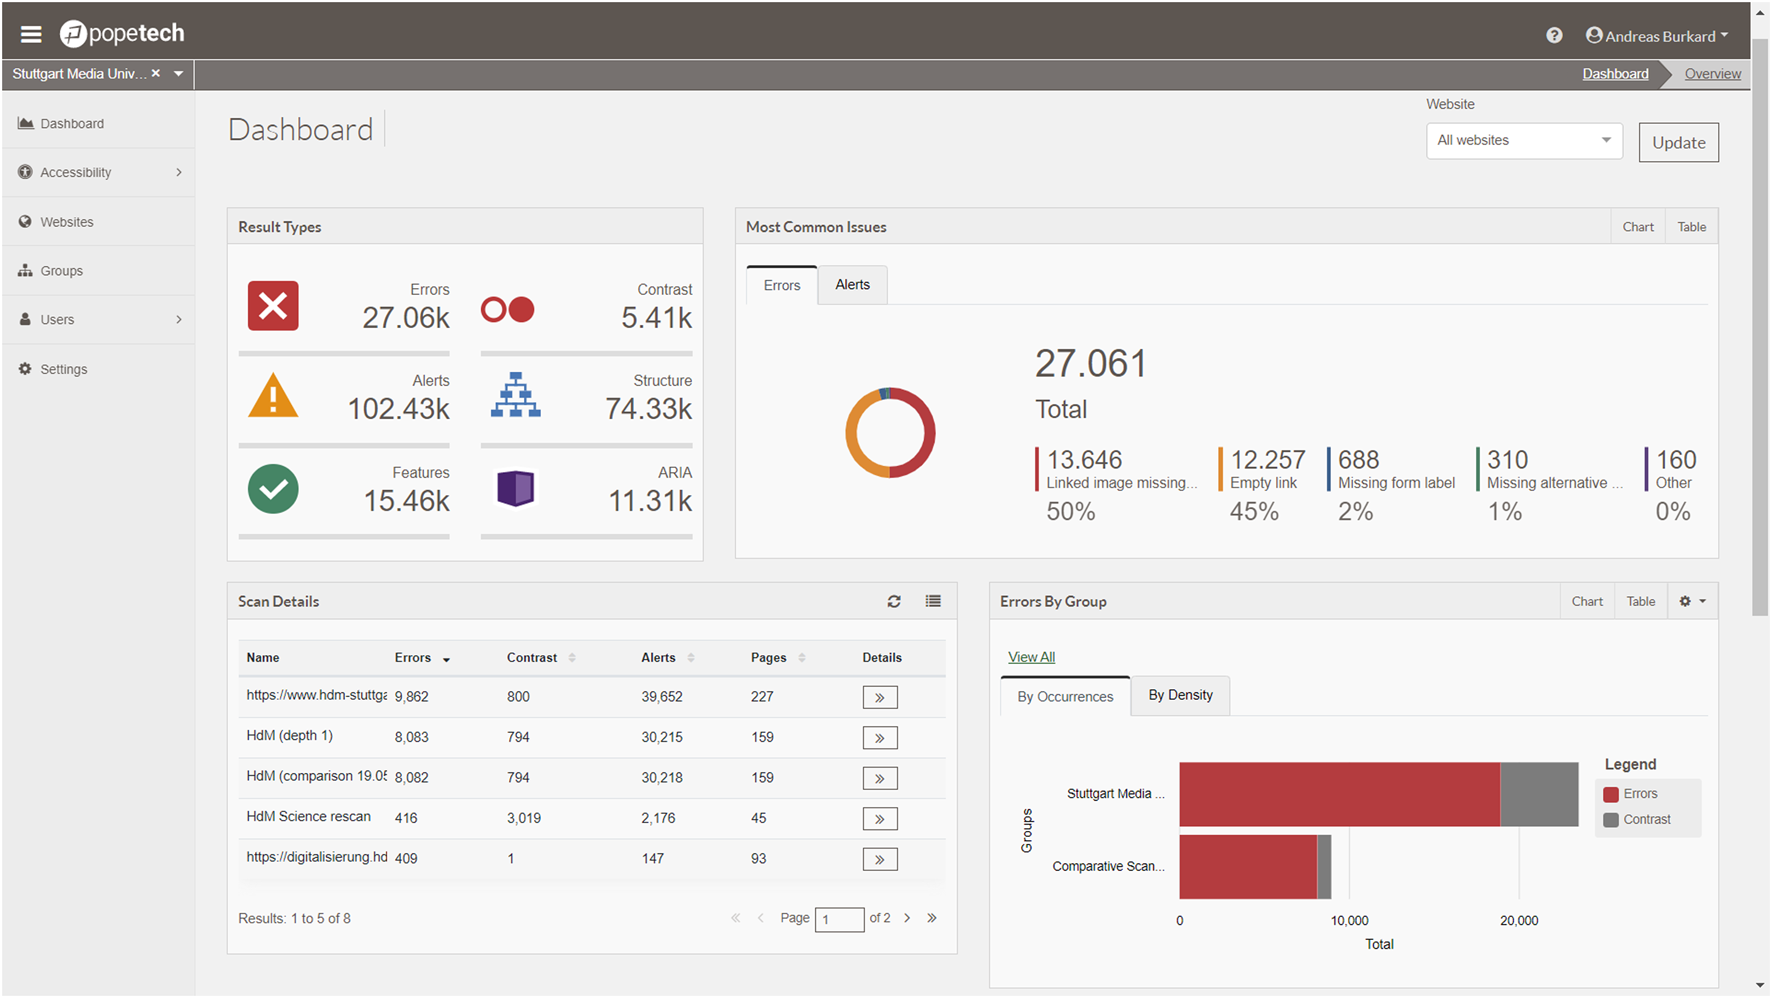Open the View All link
The width and height of the screenshot is (1772, 998).
tap(1031, 657)
